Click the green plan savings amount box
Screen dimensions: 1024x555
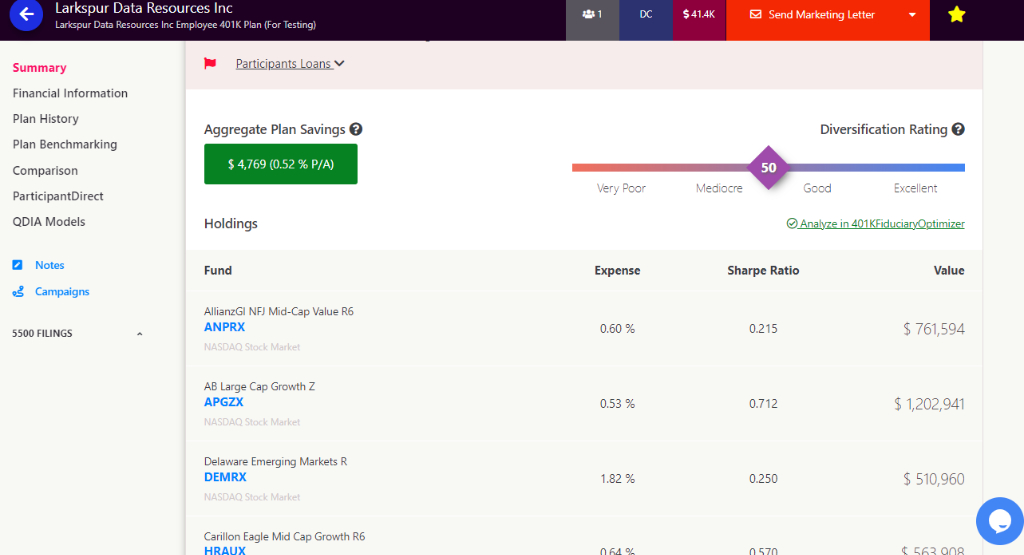(x=280, y=164)
